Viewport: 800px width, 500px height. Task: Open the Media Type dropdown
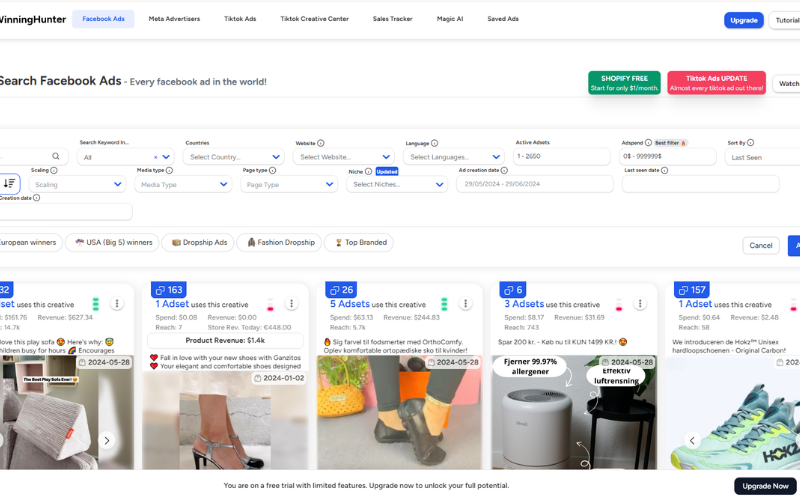pos(183,184)
